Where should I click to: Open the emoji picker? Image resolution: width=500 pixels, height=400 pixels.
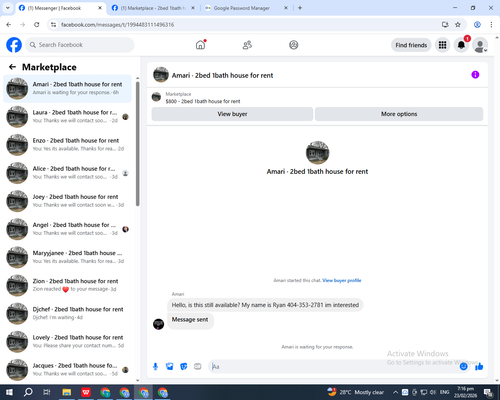tap(463, 367)
